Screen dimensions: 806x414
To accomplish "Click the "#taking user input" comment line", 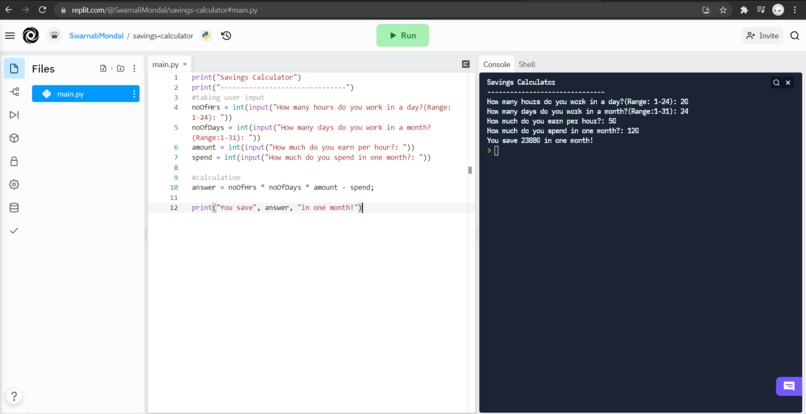I will 228,97.
